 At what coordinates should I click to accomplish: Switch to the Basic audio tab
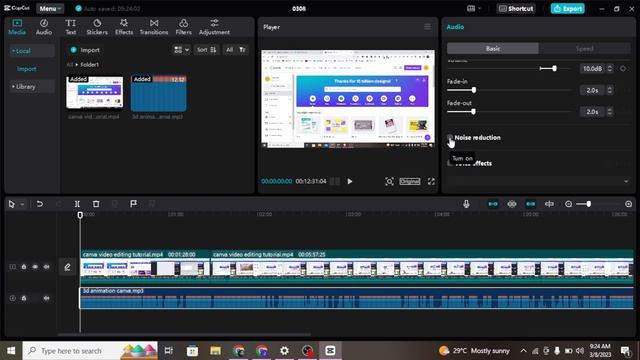[x=493, y=49]
